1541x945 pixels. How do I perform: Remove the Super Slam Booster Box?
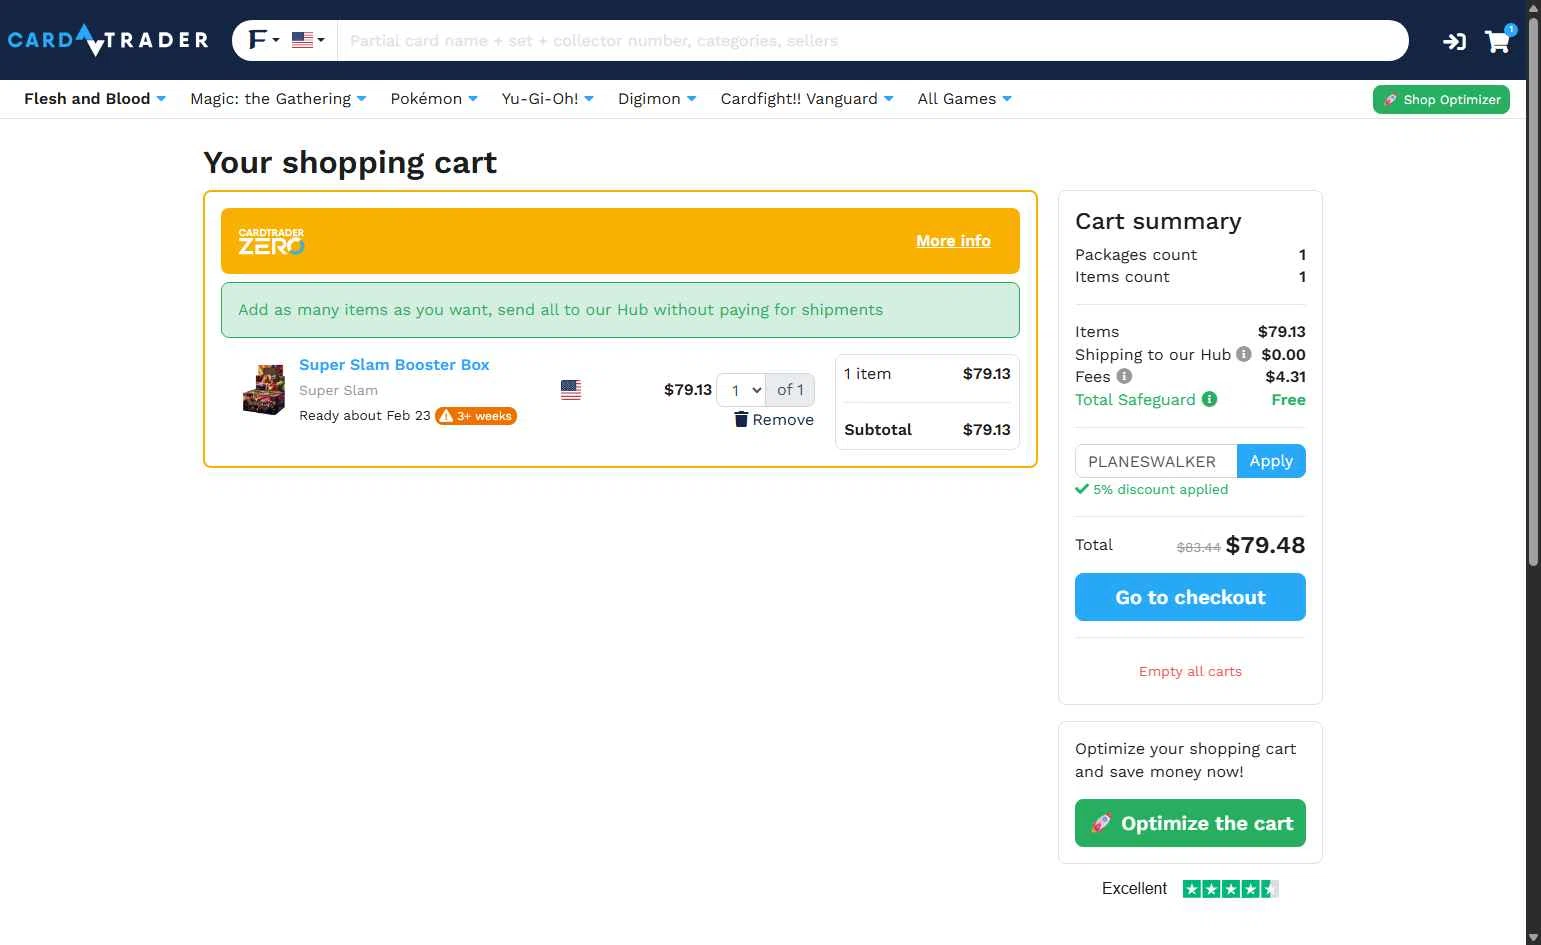point(774,420)
